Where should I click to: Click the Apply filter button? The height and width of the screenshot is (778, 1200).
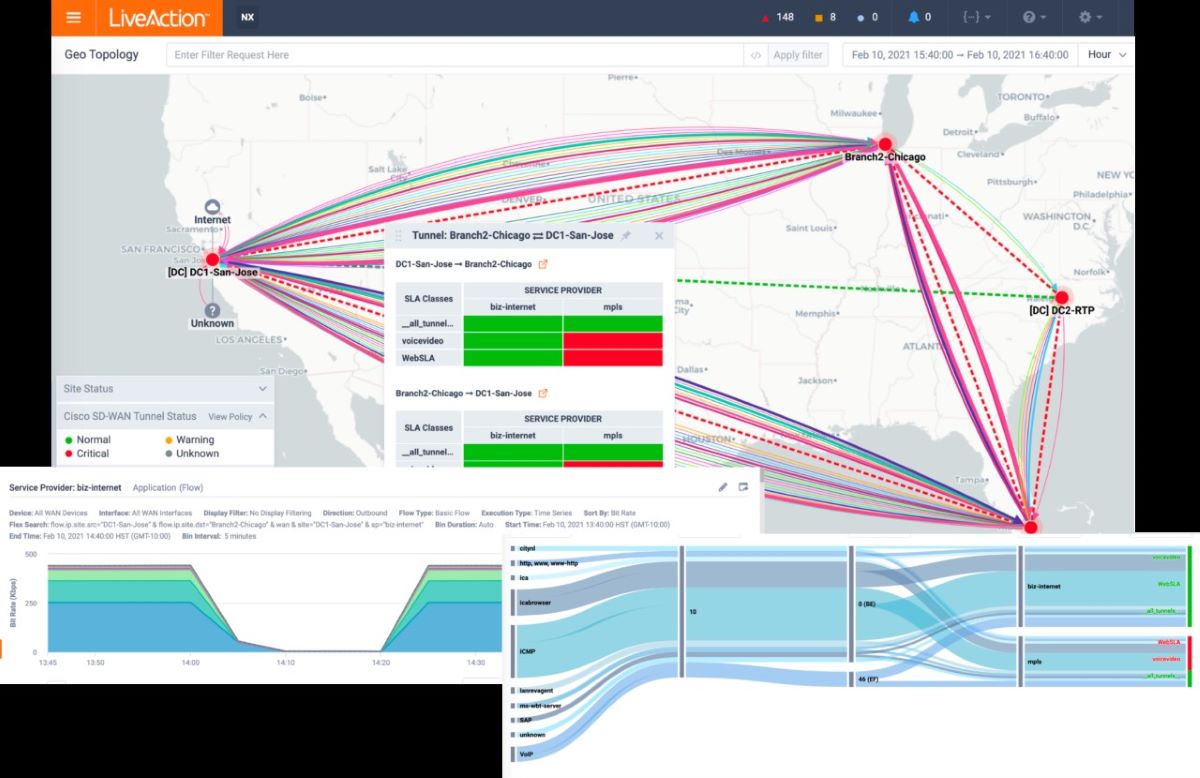(797, 54)
